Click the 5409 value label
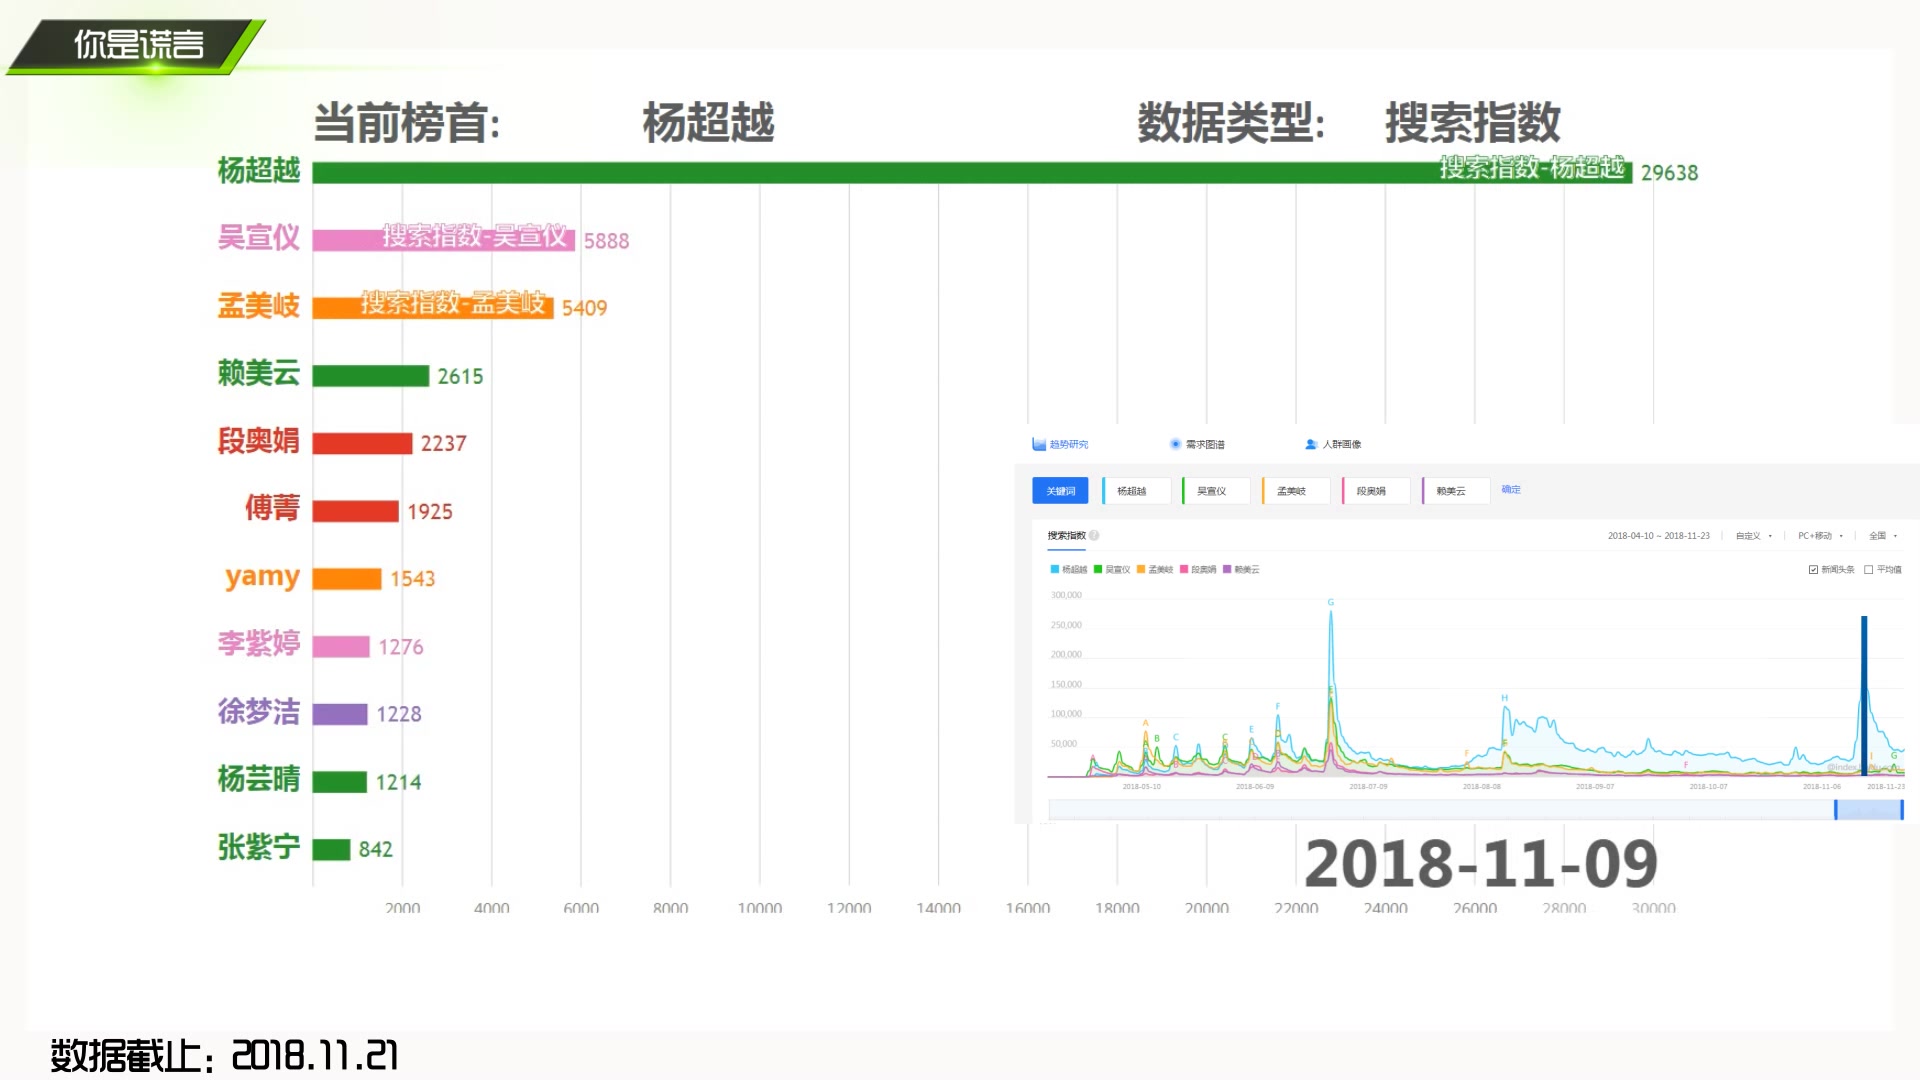The height and width of the screenshot is (1080, 1920). 584,308
